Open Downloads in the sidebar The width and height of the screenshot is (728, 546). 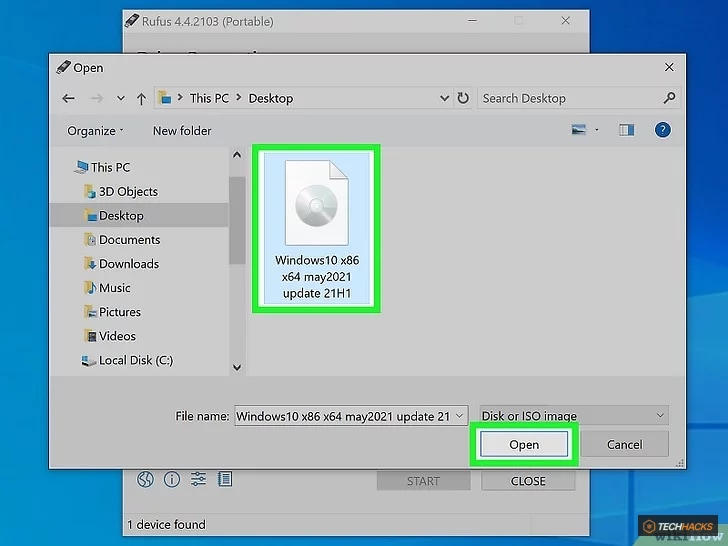pos(122,264)
